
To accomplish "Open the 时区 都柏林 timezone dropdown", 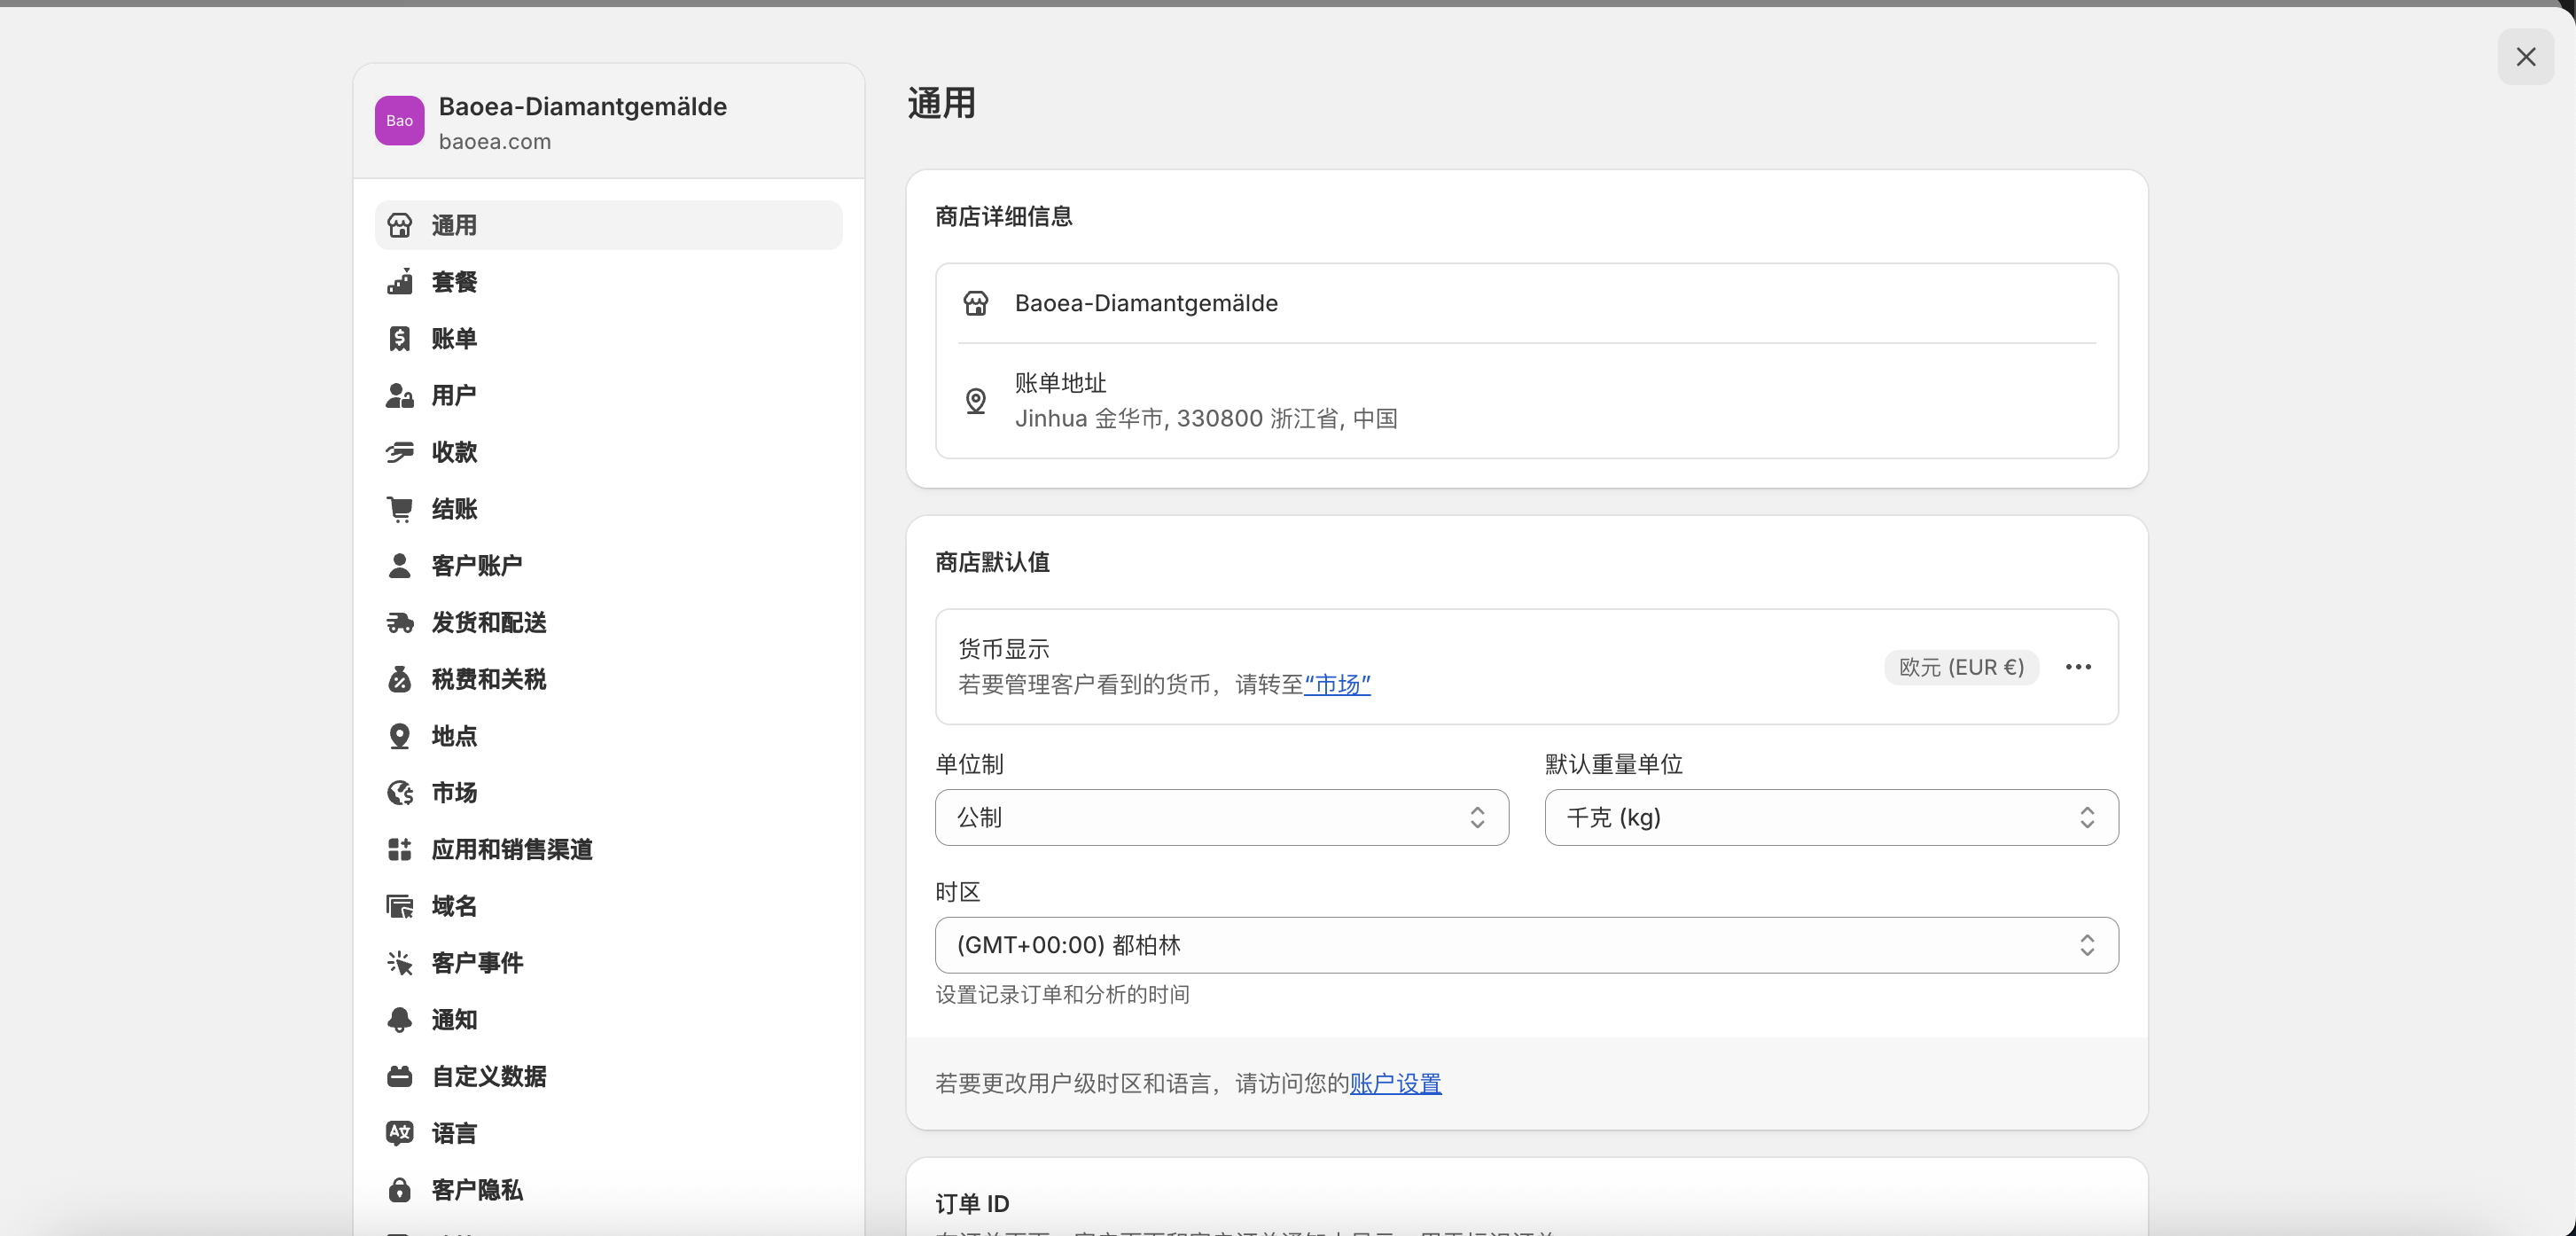I will pos(1526,945).
